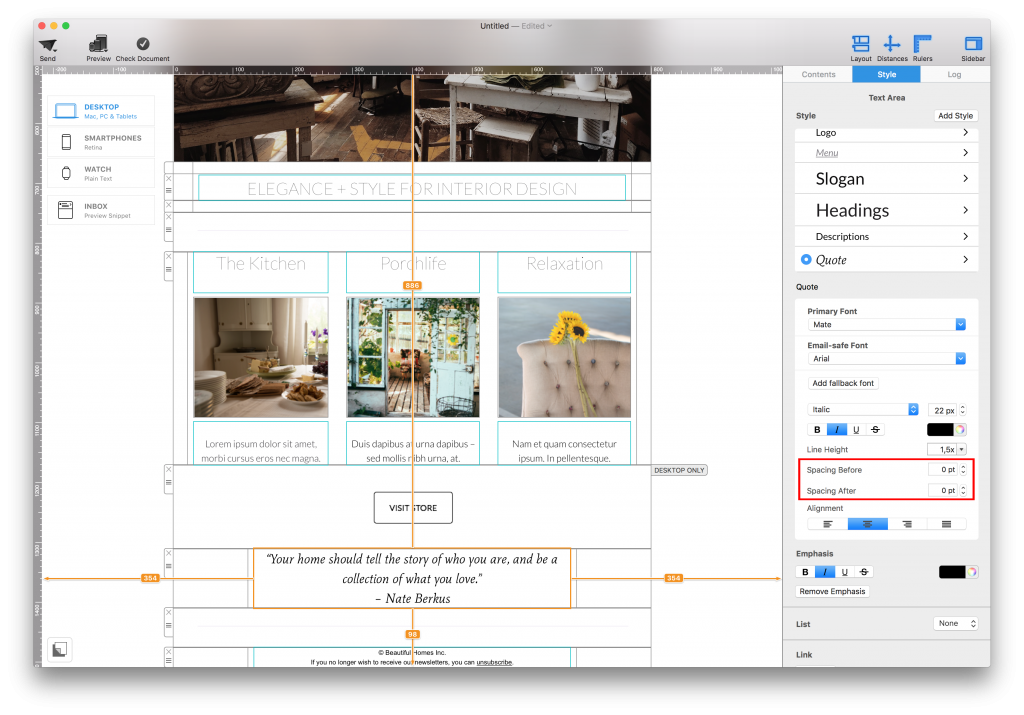Toggle the Layout guides icon

coord(860,44)
